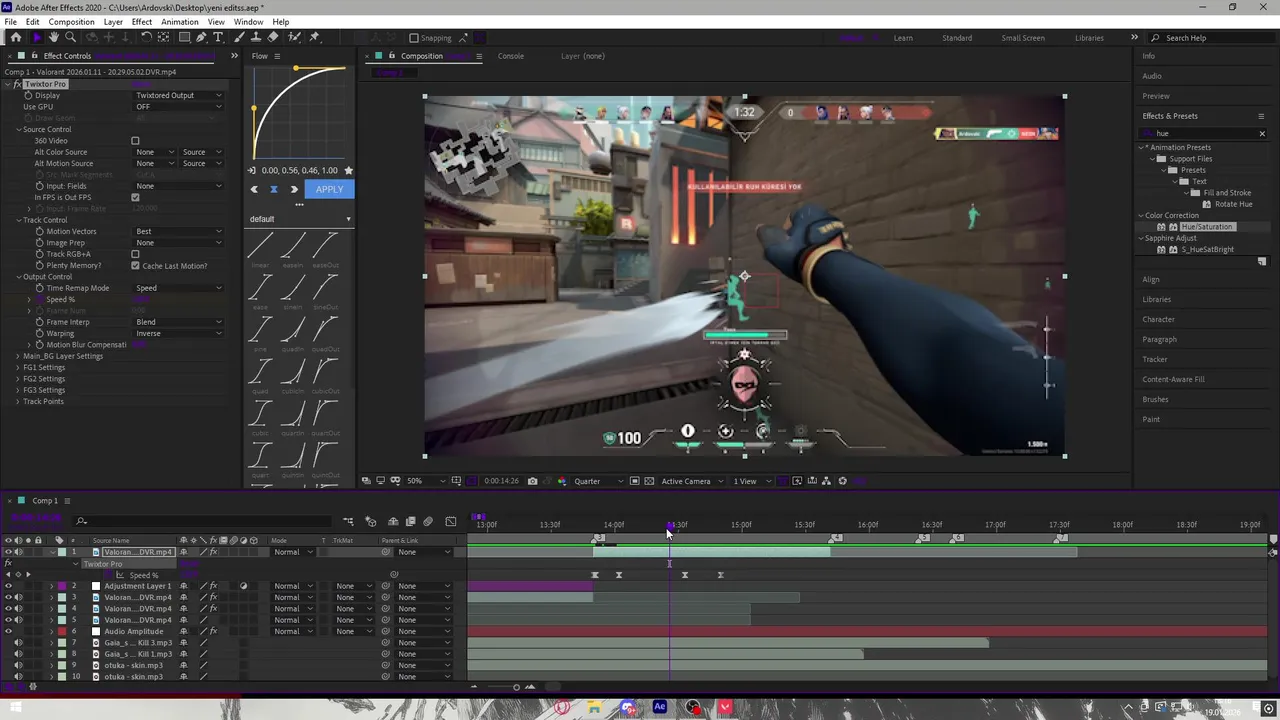Viewport: 1280px width, 720px height.
Task: Select the Brush tool
Action: click(241, 38)
